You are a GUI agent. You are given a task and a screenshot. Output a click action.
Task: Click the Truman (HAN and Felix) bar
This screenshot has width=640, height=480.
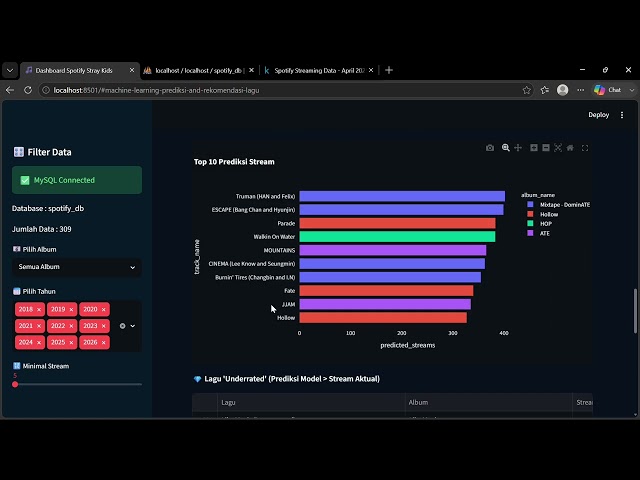pos(402,196)
